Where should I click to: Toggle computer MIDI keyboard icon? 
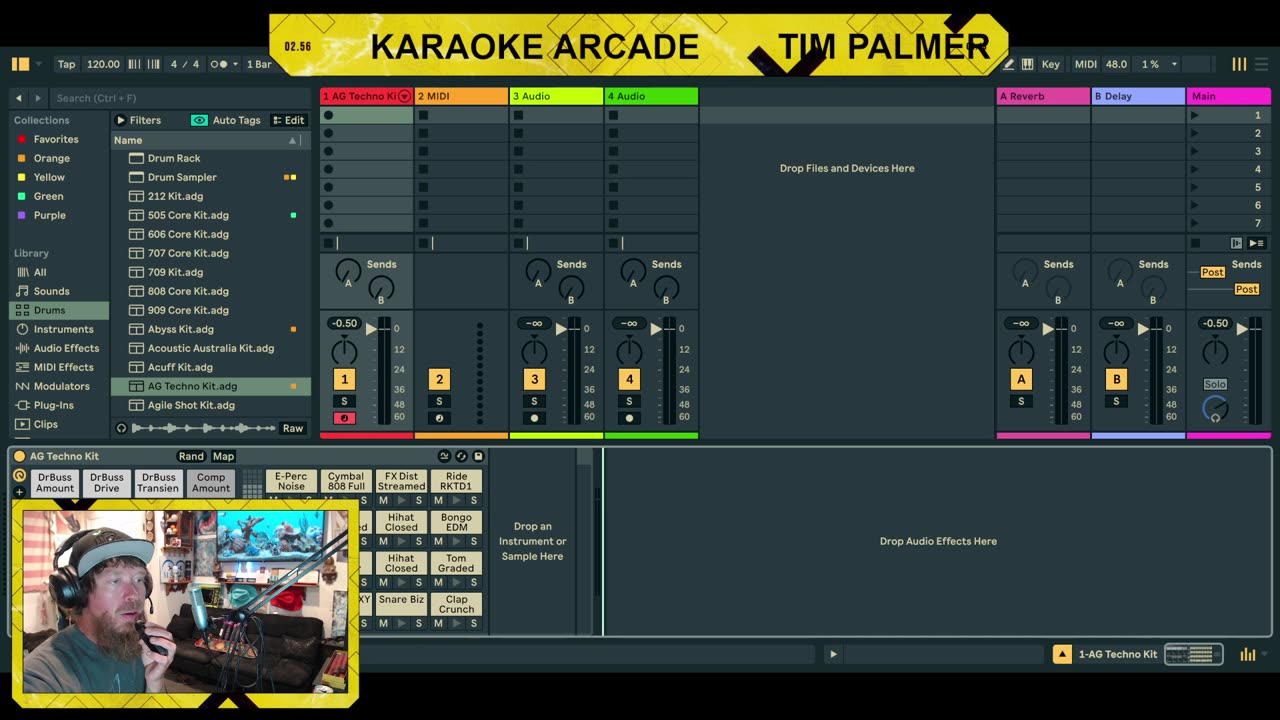[x=1027, y=64]
